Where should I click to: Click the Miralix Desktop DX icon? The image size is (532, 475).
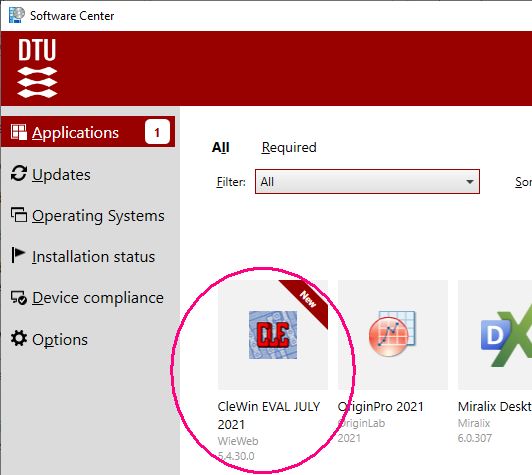pyautogui.click(x=506, y=336)
